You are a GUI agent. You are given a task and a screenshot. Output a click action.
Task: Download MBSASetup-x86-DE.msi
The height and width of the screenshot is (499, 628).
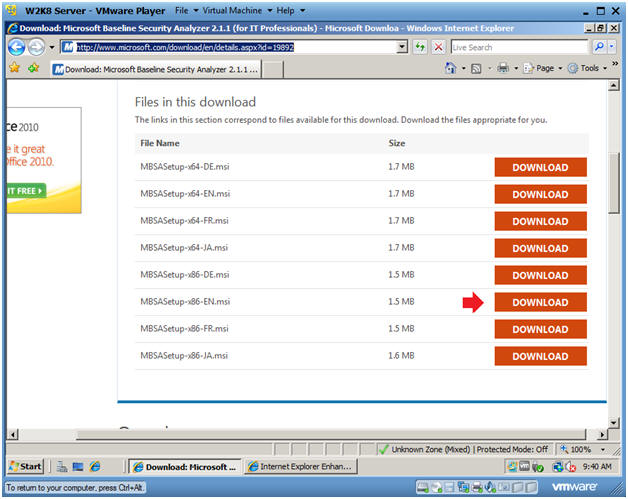(540, 275)
